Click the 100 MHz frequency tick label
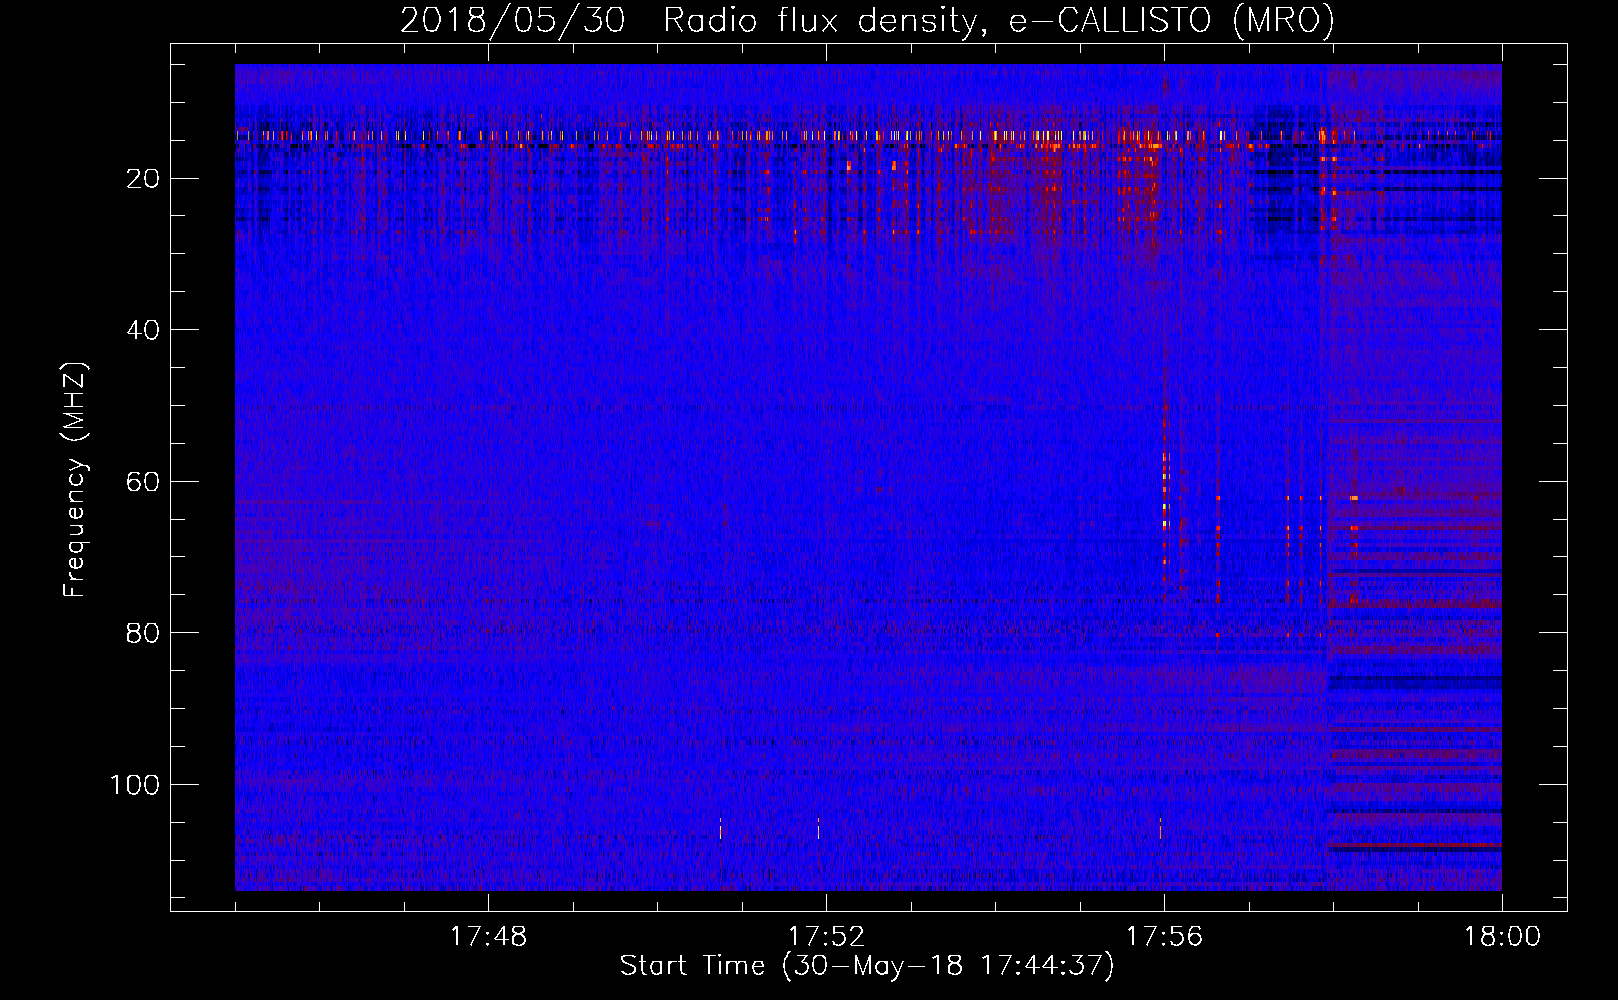The image size is (1618, 1000). [x=135, y=785]
